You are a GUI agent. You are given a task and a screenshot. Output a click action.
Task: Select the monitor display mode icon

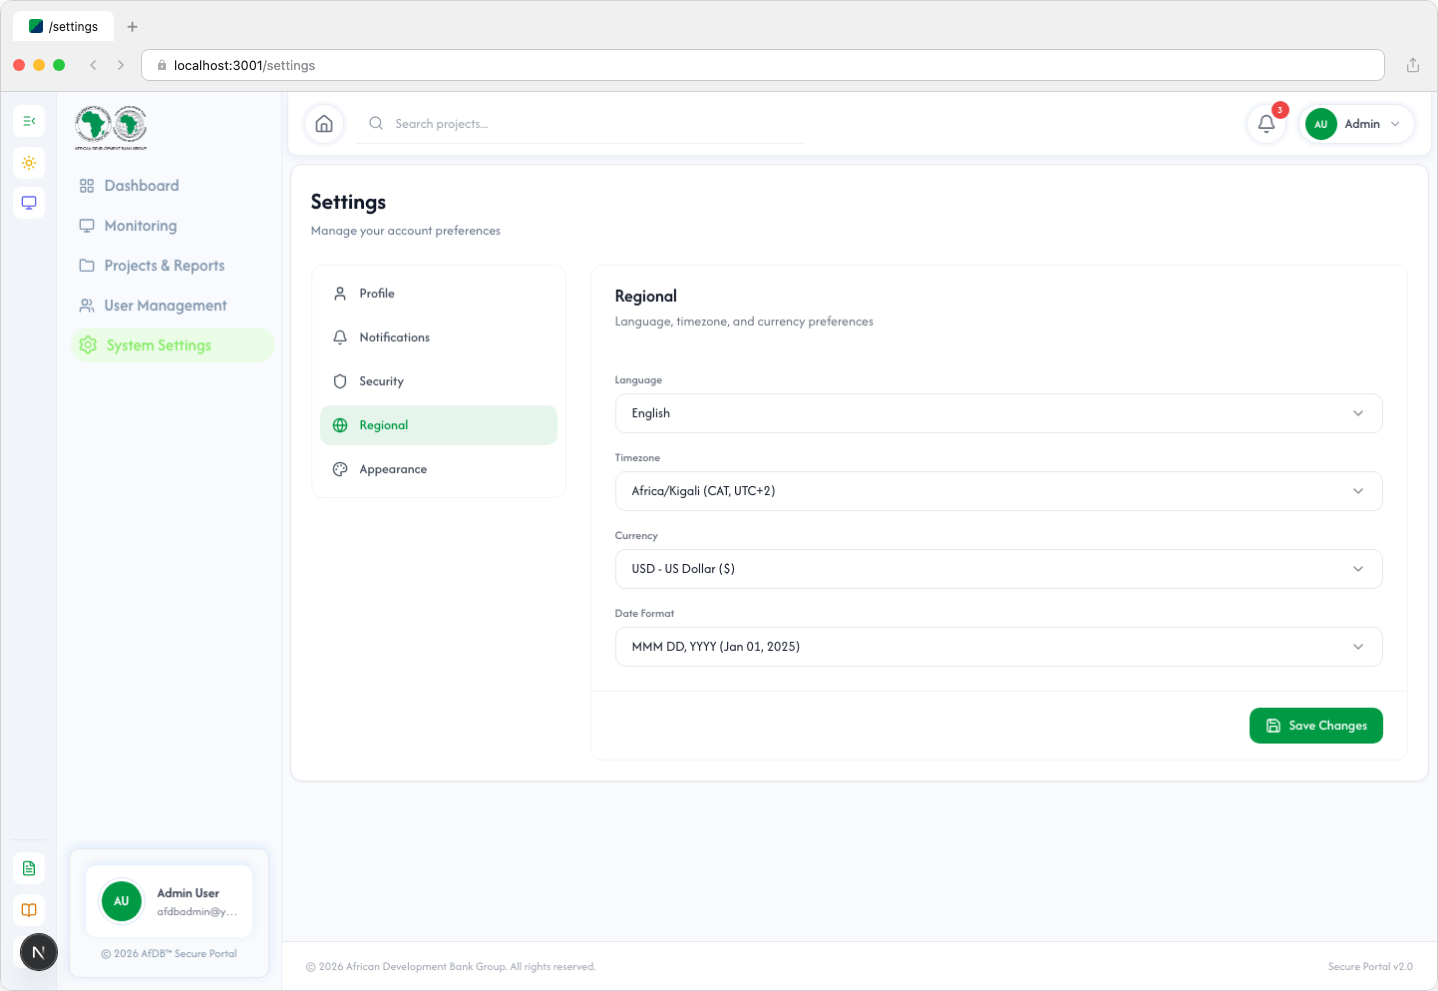(x=29, y=203)
